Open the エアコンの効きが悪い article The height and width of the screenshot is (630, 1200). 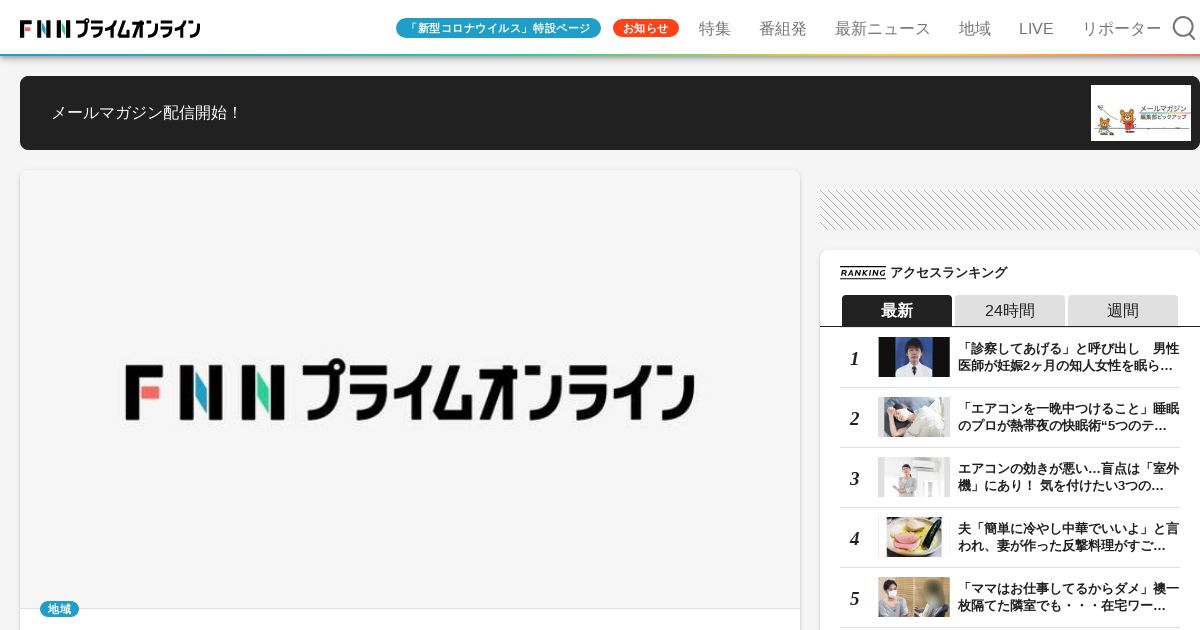(1068, 477)
